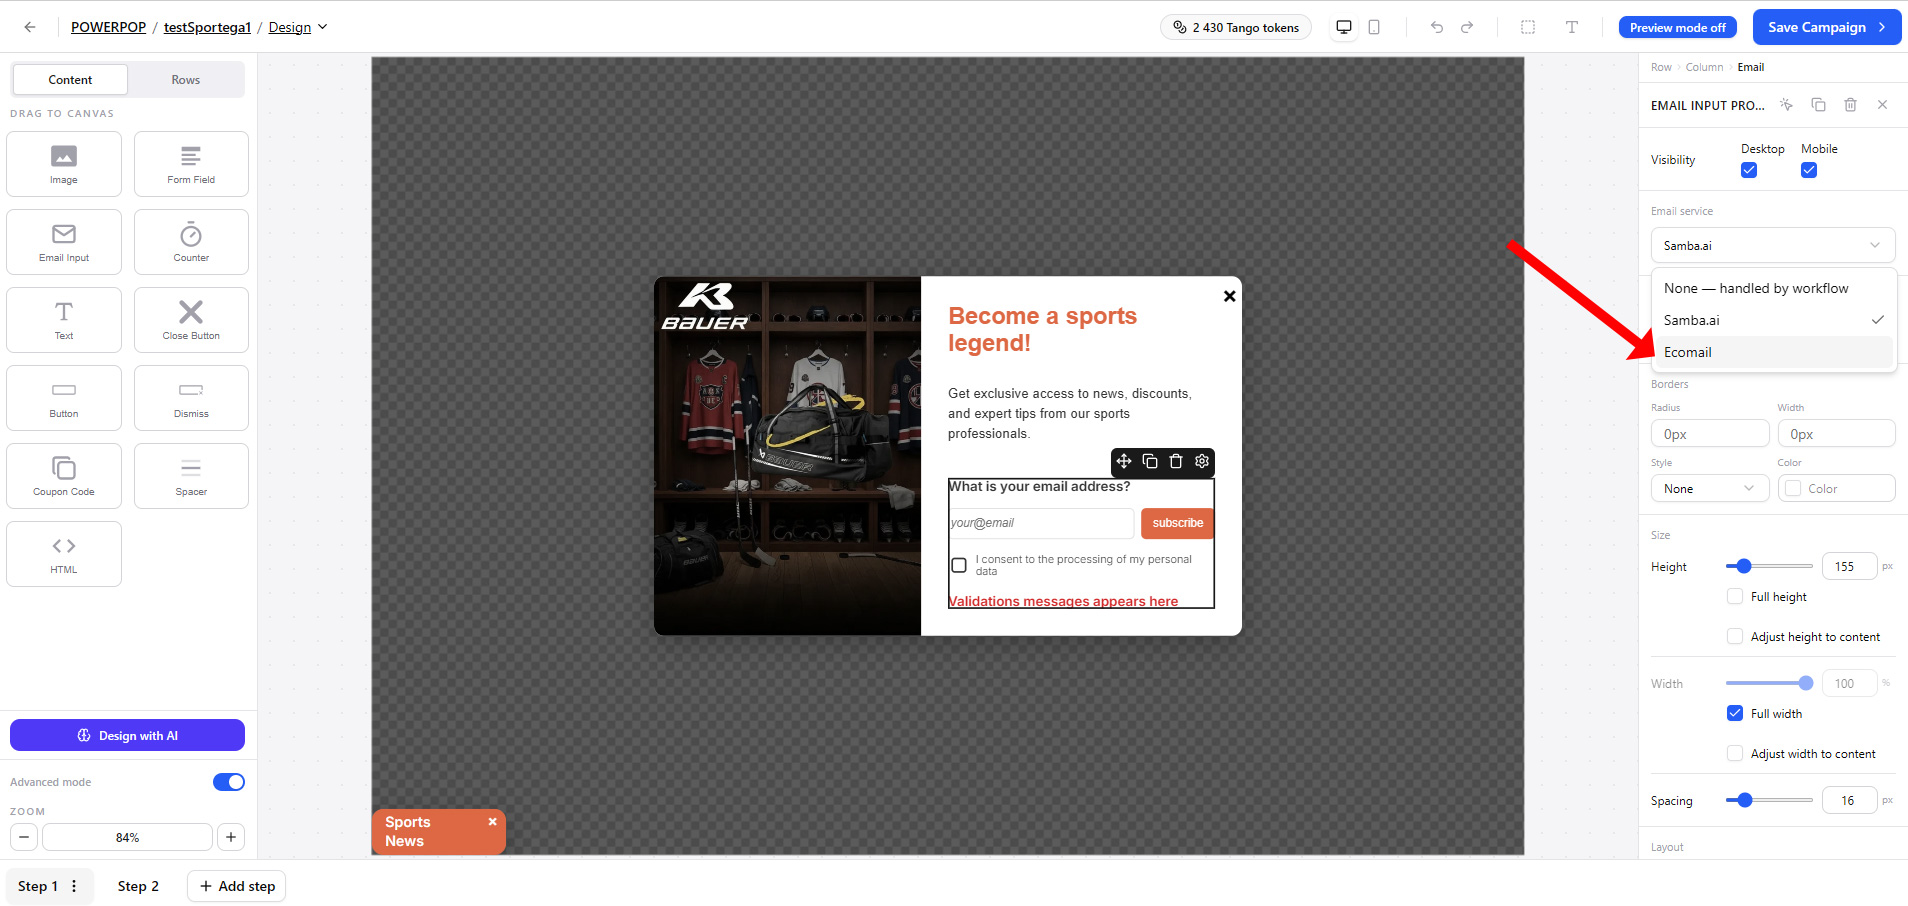
Task: Uncheck Mobile visibility checkbox
Action: tap(1809, 170)
